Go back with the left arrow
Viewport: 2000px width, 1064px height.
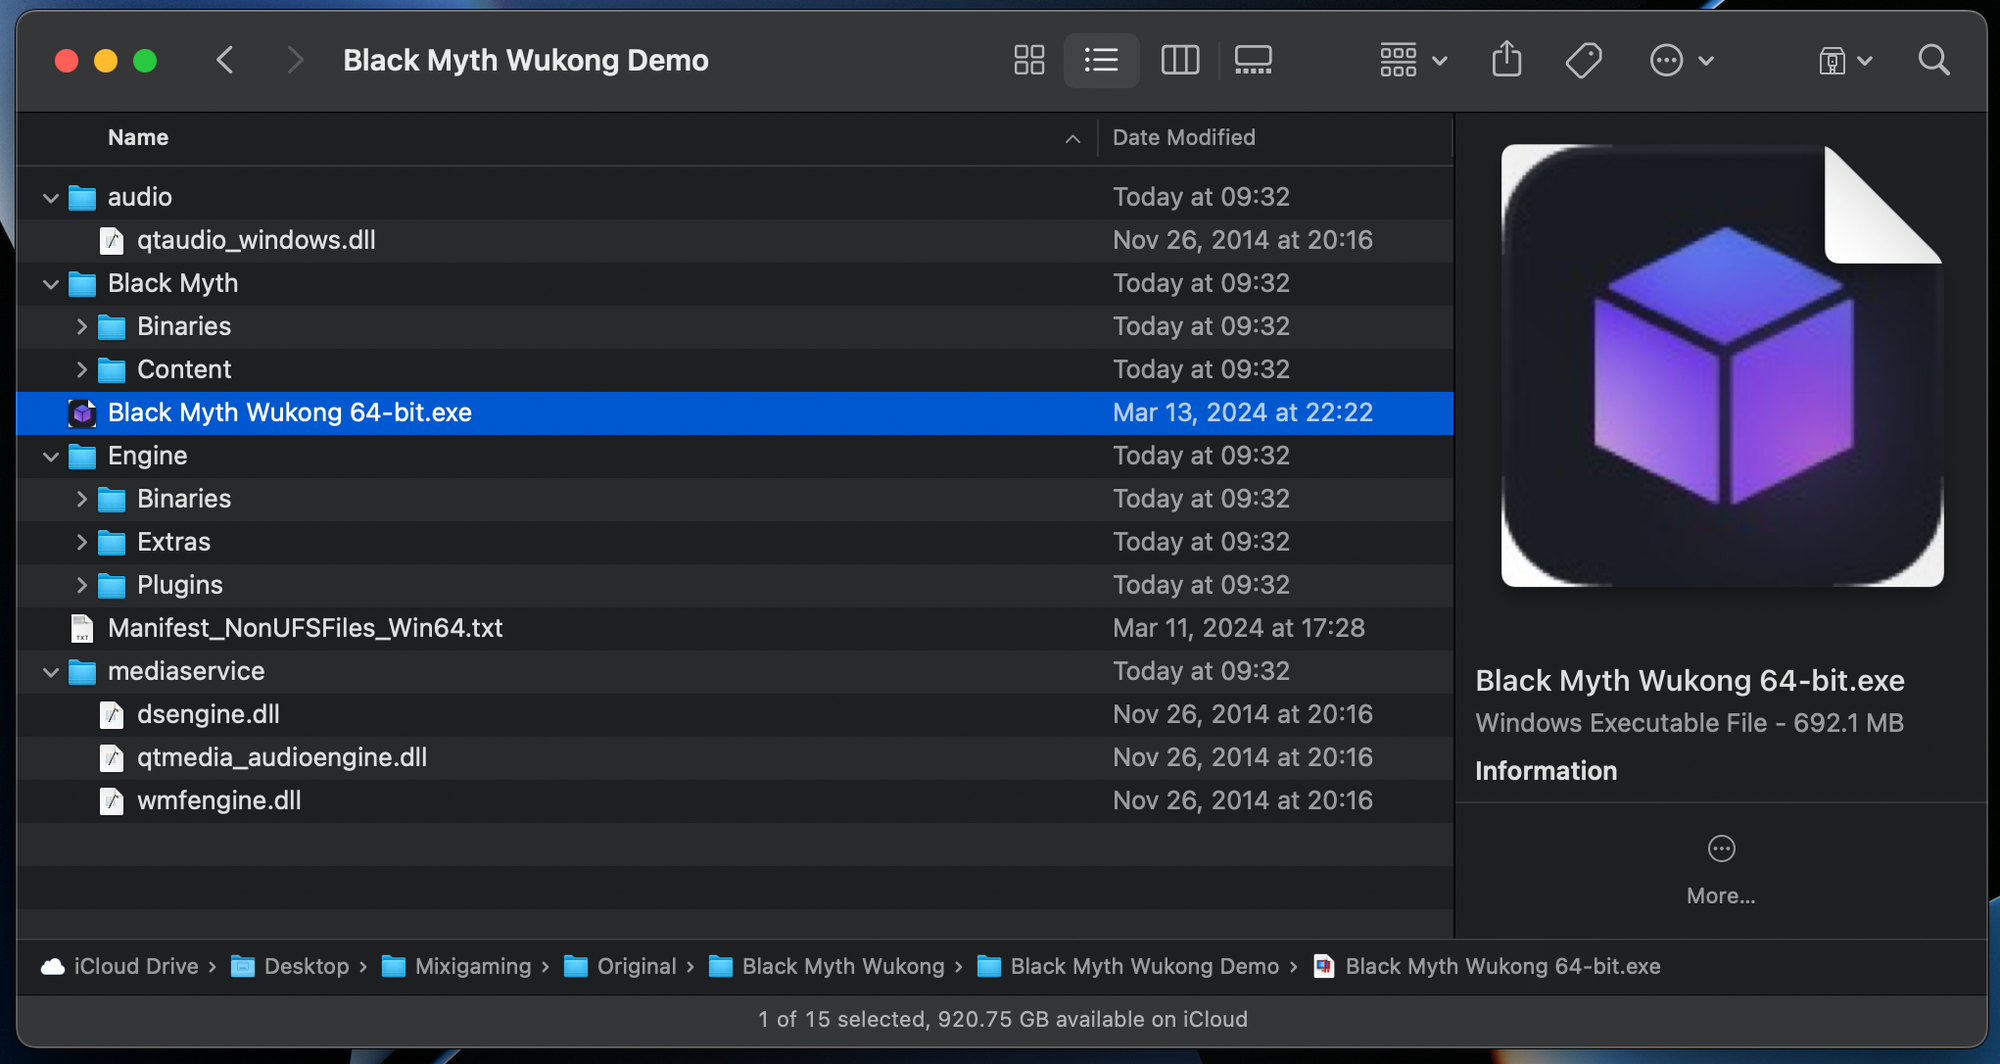click(x=225, y=60)
